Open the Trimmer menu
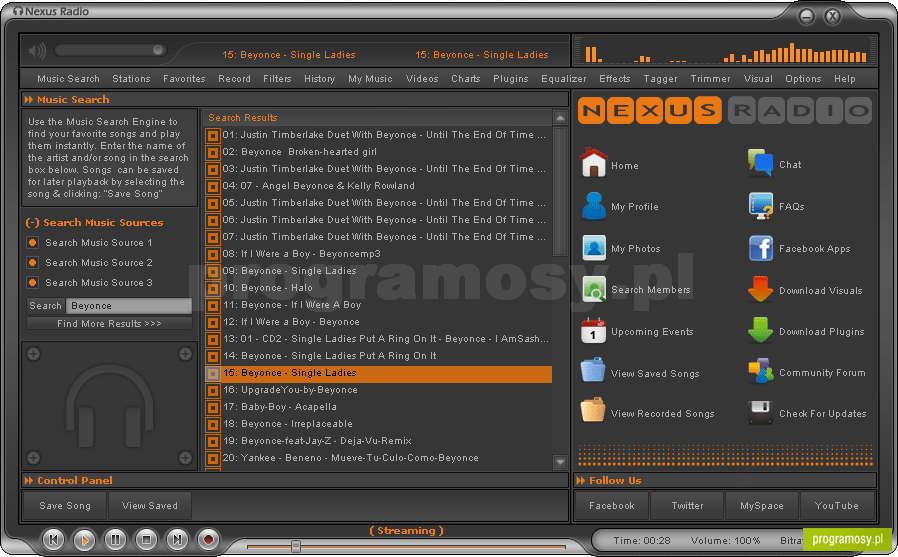 point(710,79)
